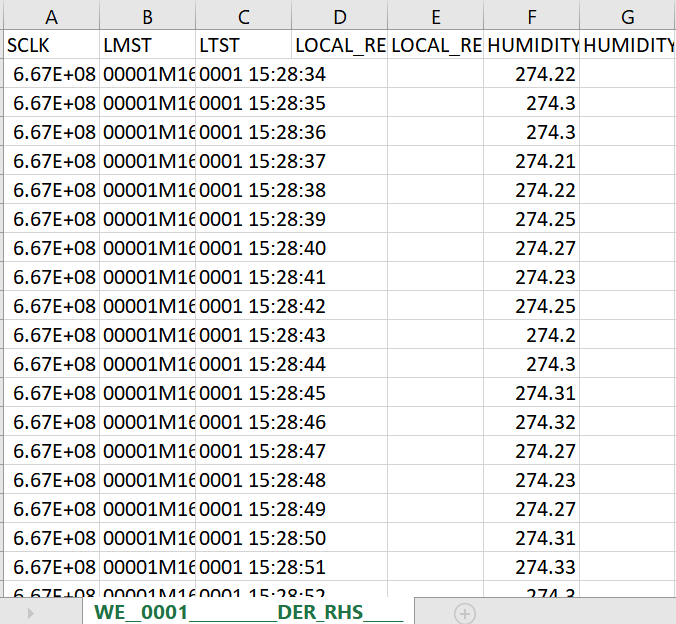The height and width of the screenshot is (624, 676).
Task: Select the cell 0001 15:28:40
Action: (x=244, y=248)
